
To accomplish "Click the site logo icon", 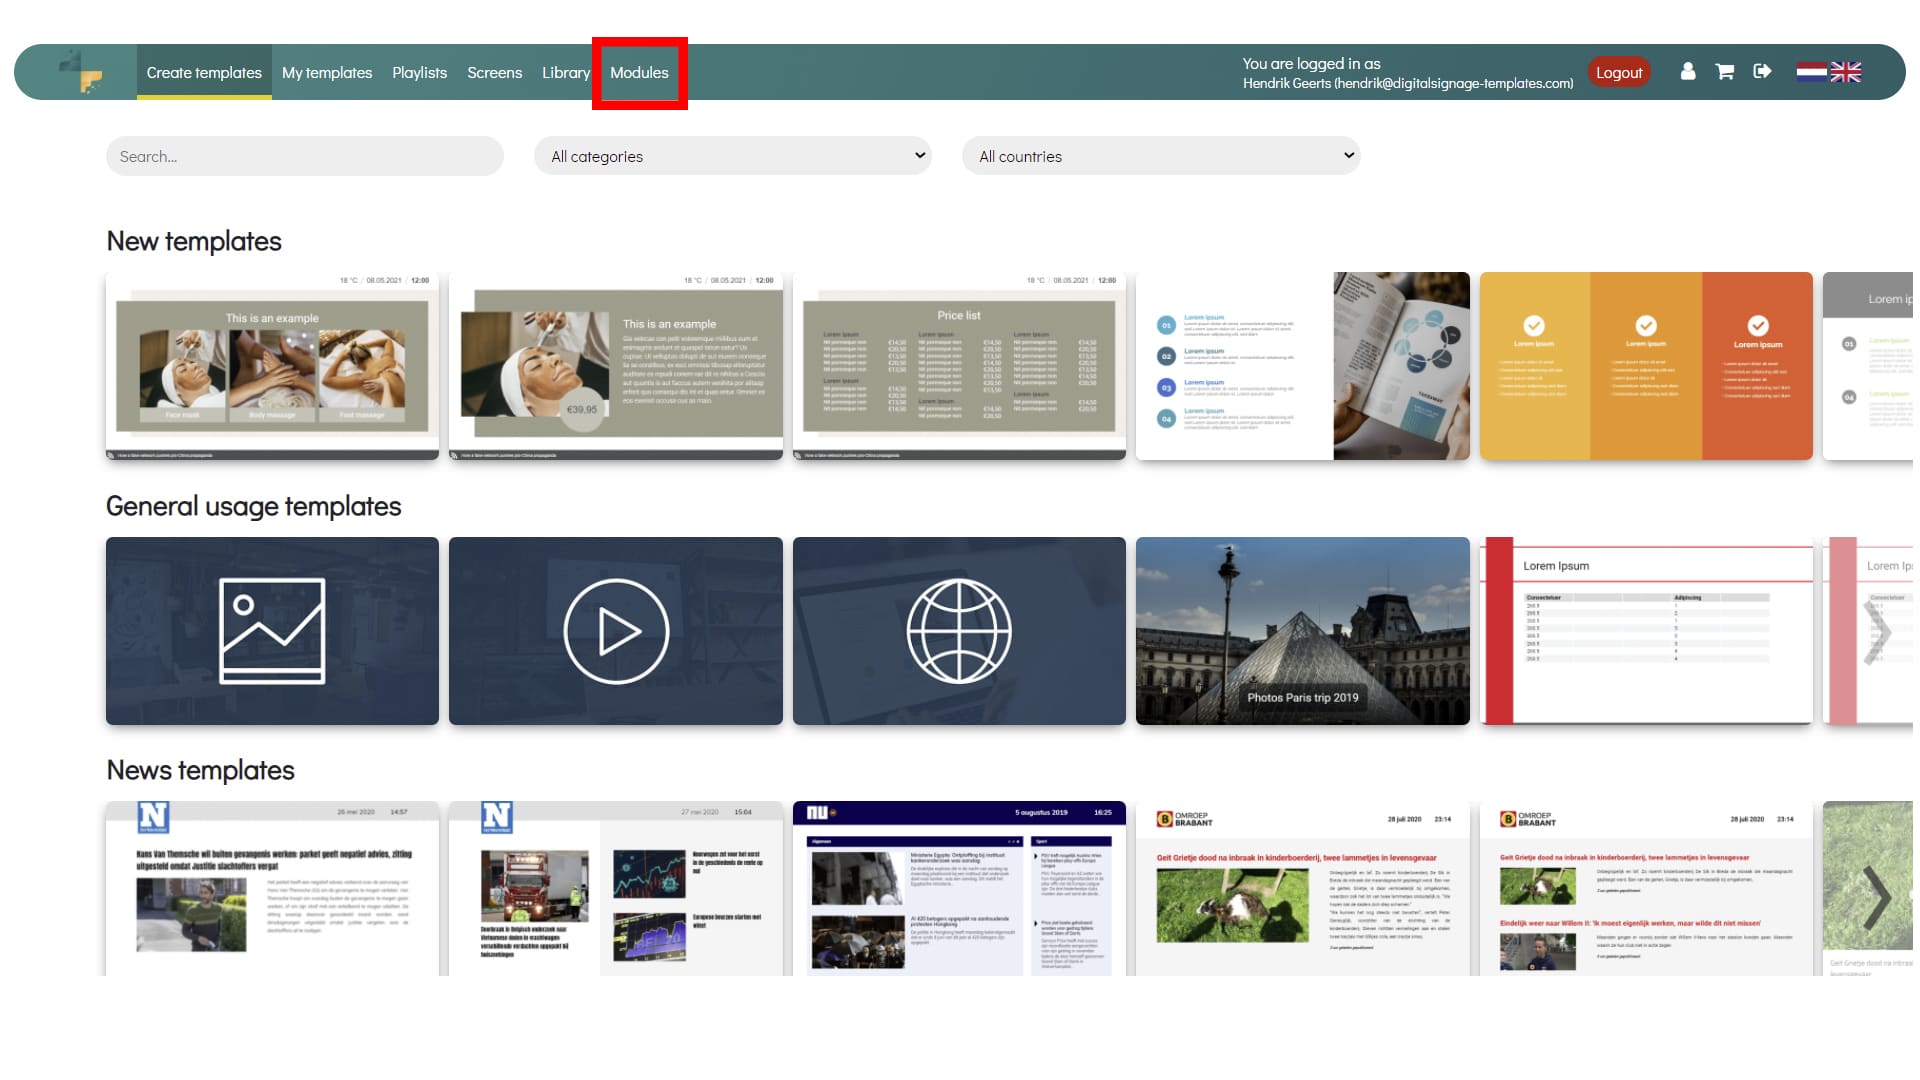I will coord(81,72).
